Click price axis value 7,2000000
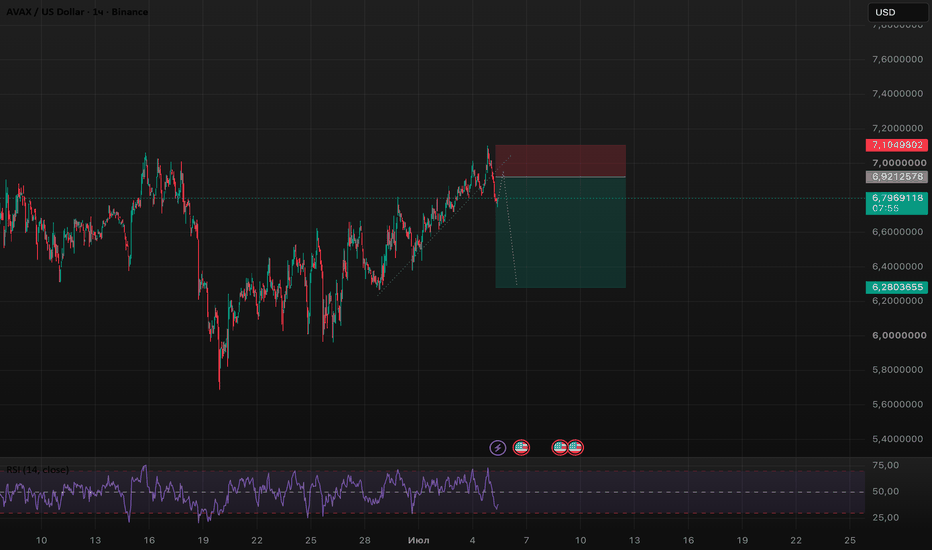The height and width of the screenshot is (550, 932). point(898,128)
